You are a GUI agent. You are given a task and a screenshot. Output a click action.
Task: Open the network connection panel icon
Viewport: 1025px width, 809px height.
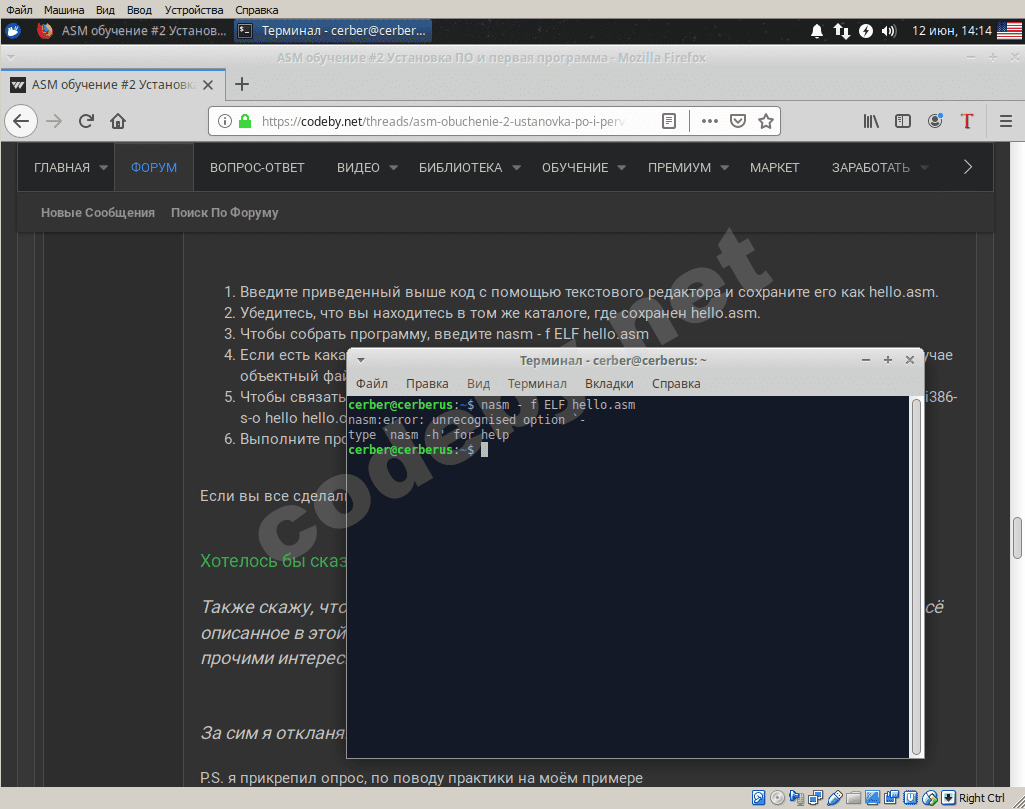click(x=841, y=31)
